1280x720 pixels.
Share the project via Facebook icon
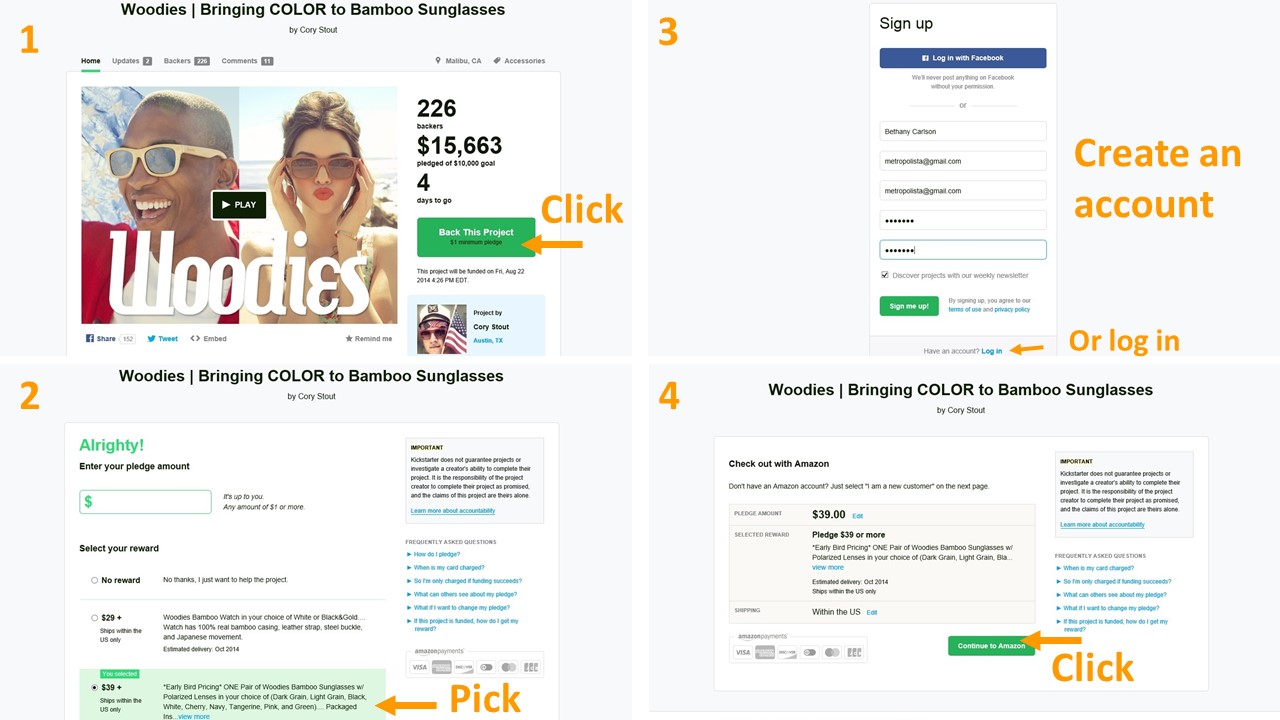click(x=90, y=339)
